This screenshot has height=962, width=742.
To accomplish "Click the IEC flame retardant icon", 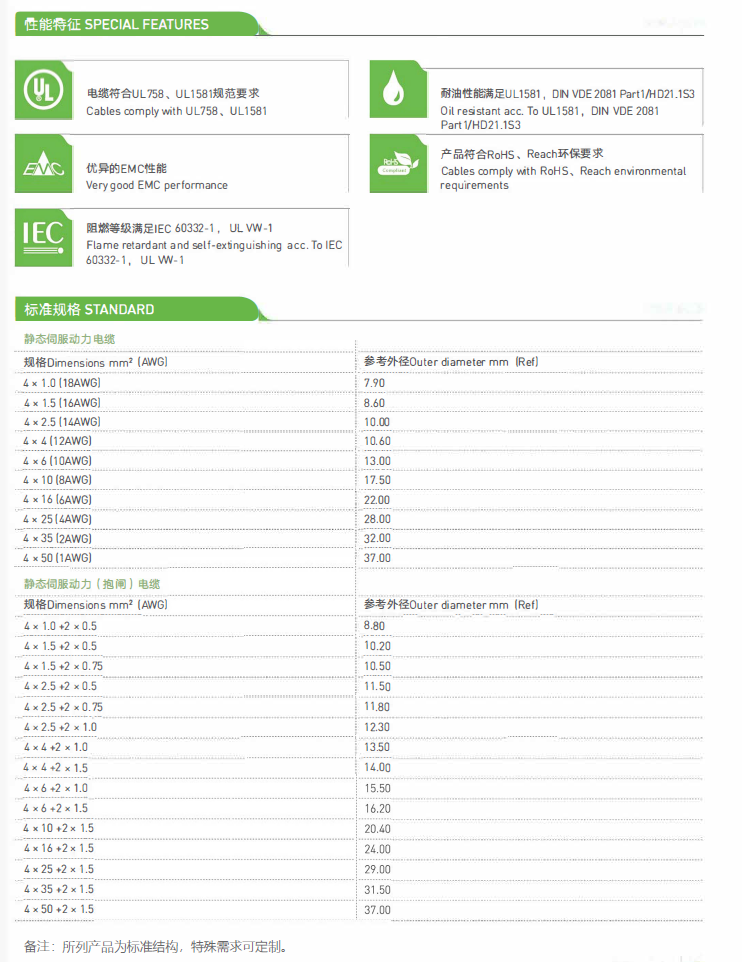I will [44, 237].
